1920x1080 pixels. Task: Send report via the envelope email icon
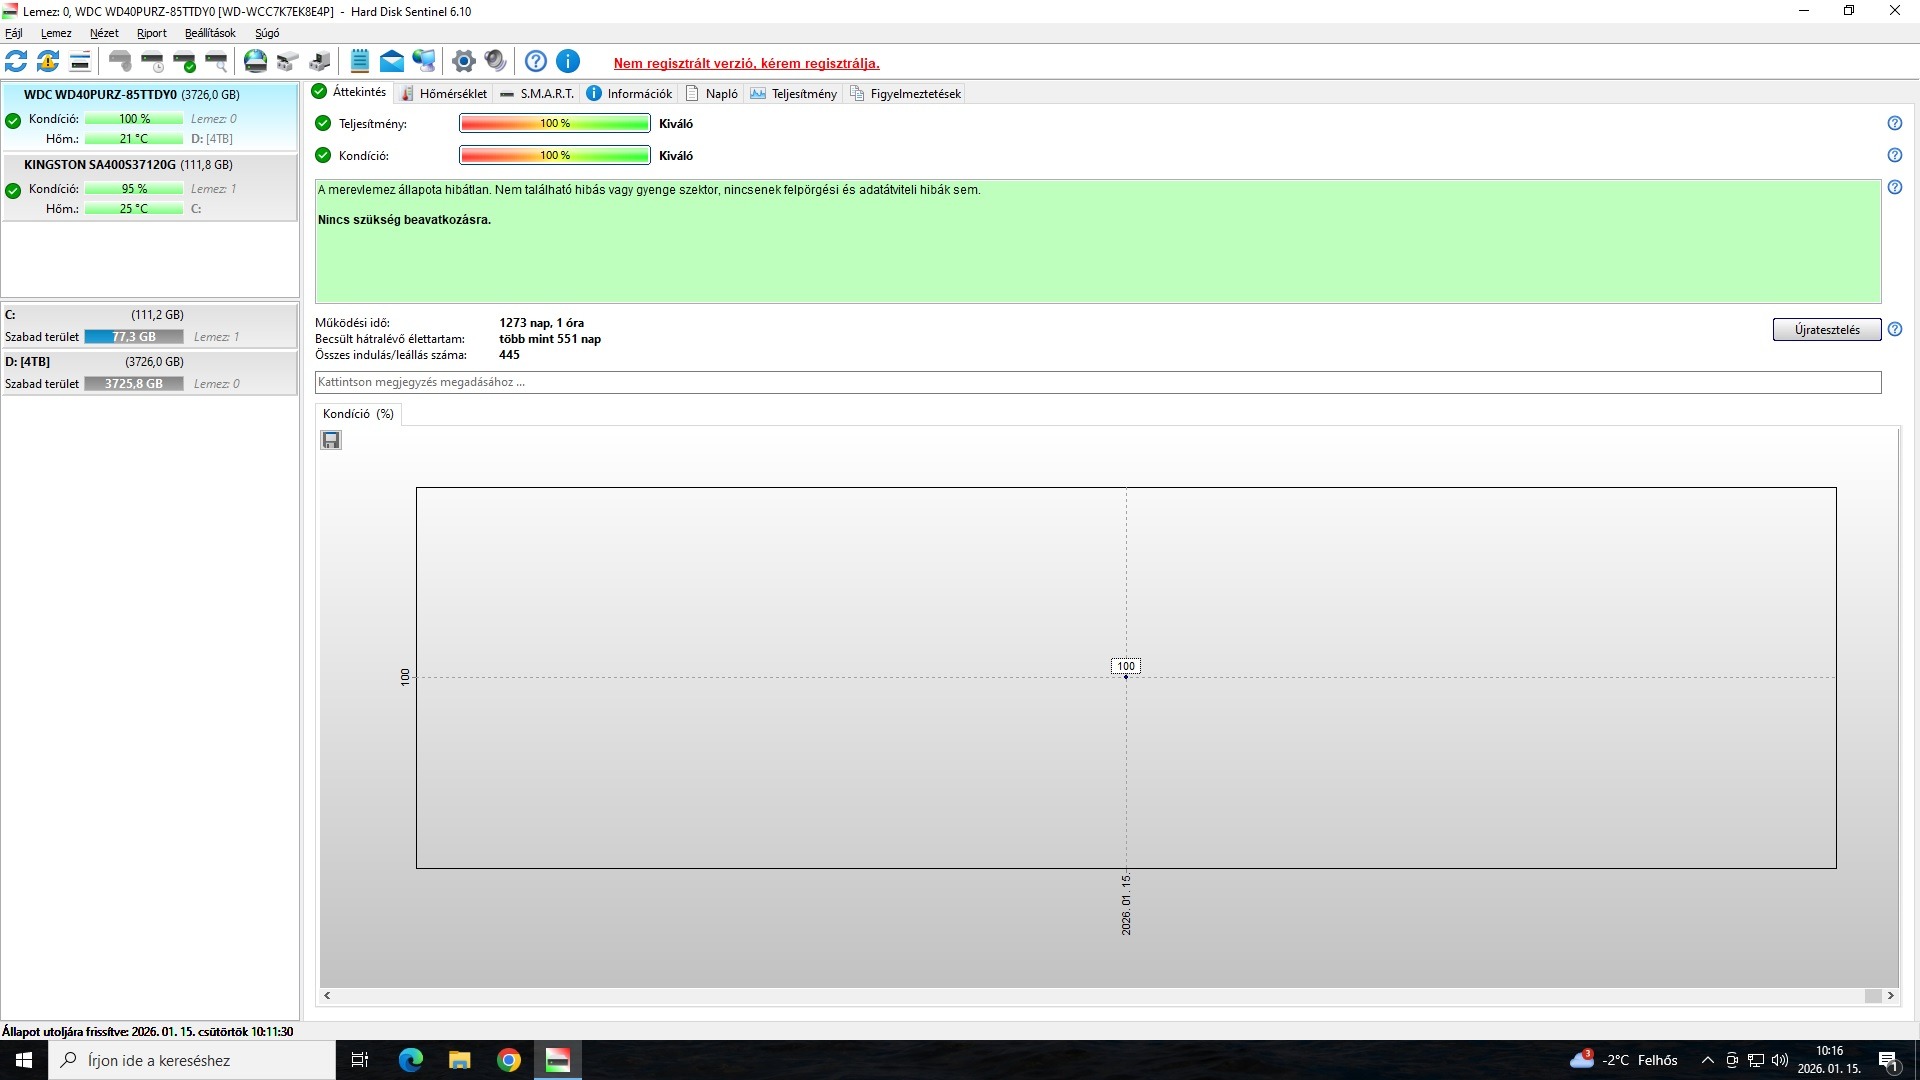392,61
